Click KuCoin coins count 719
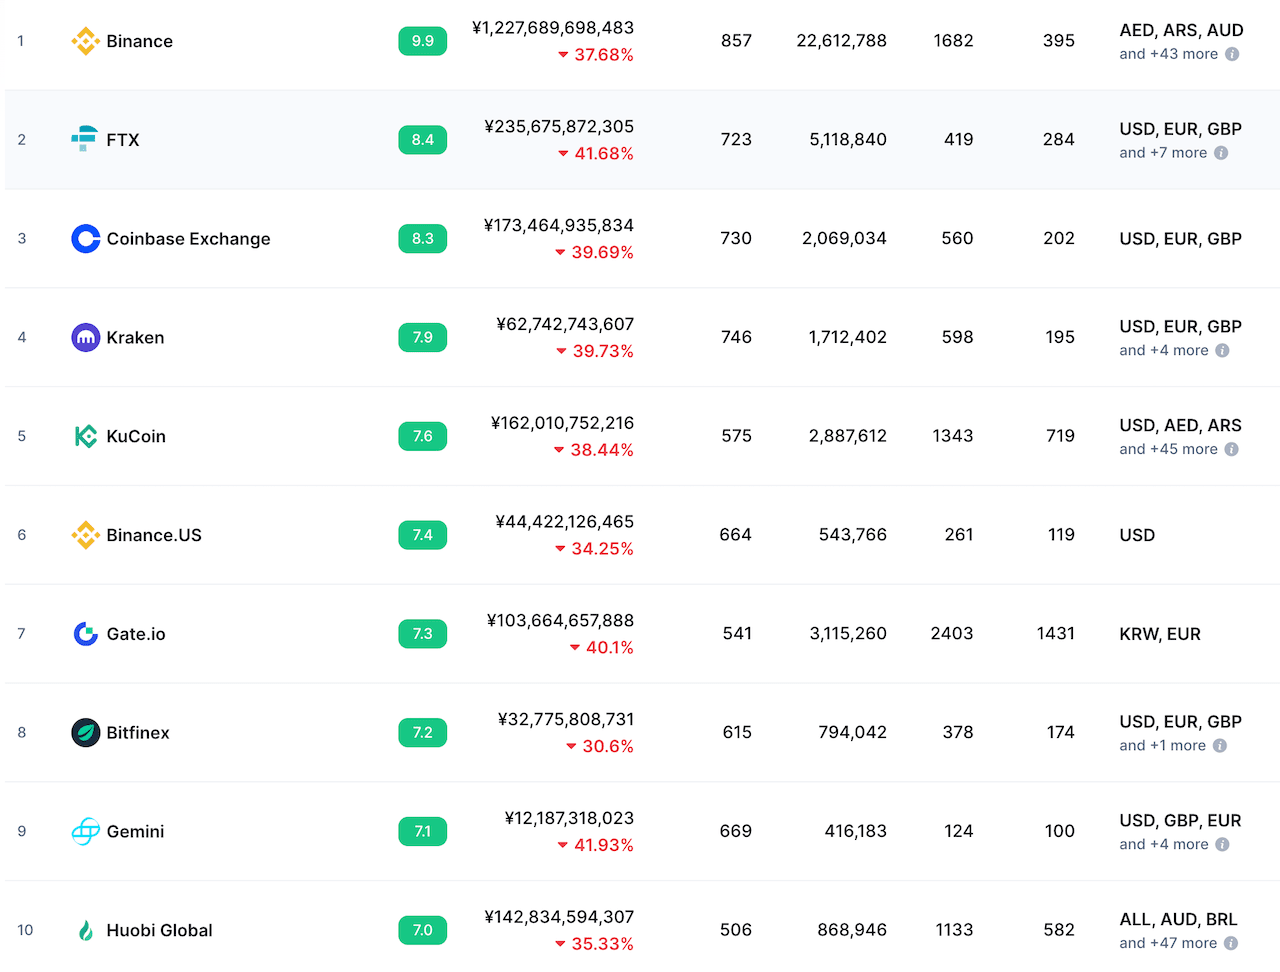This screenshot has width=1280, height=972. click(x=1060, y=436)
